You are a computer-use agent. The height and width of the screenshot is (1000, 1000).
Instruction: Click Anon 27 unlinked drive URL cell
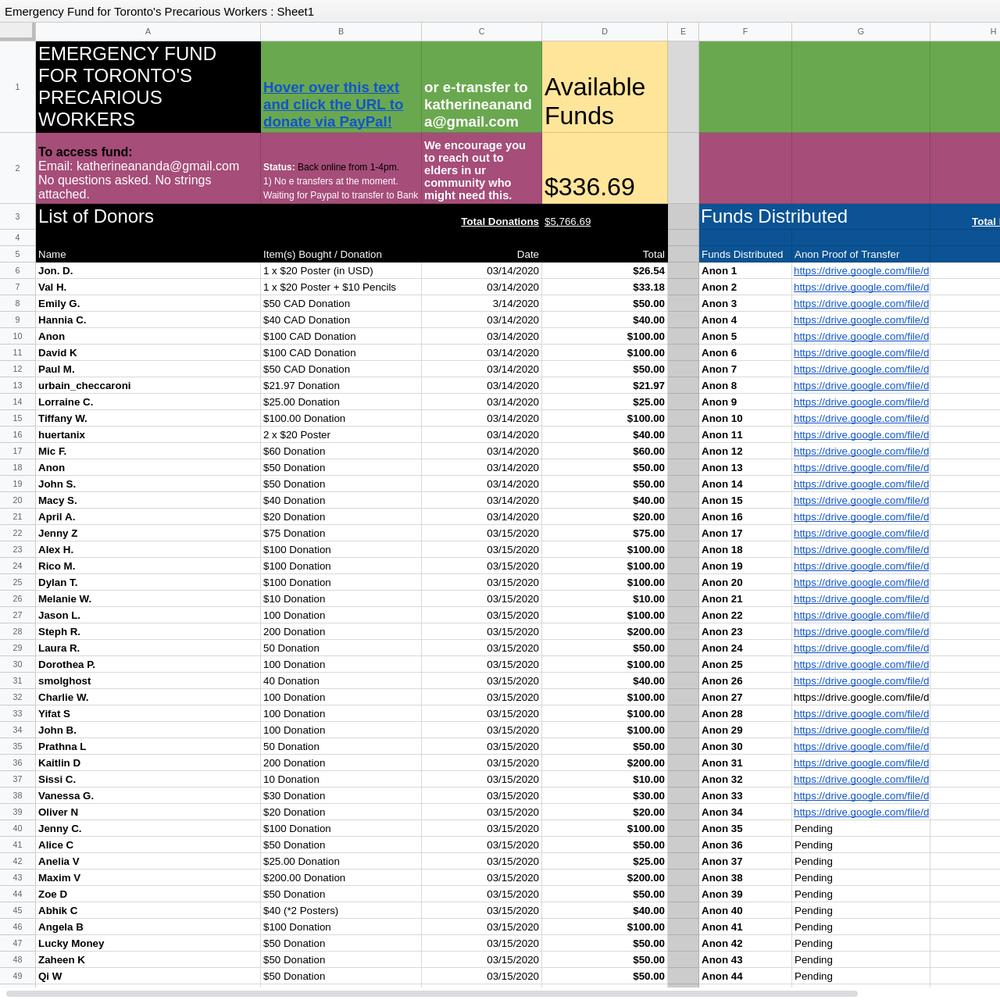pyautogui.click(x=860, y=697)
